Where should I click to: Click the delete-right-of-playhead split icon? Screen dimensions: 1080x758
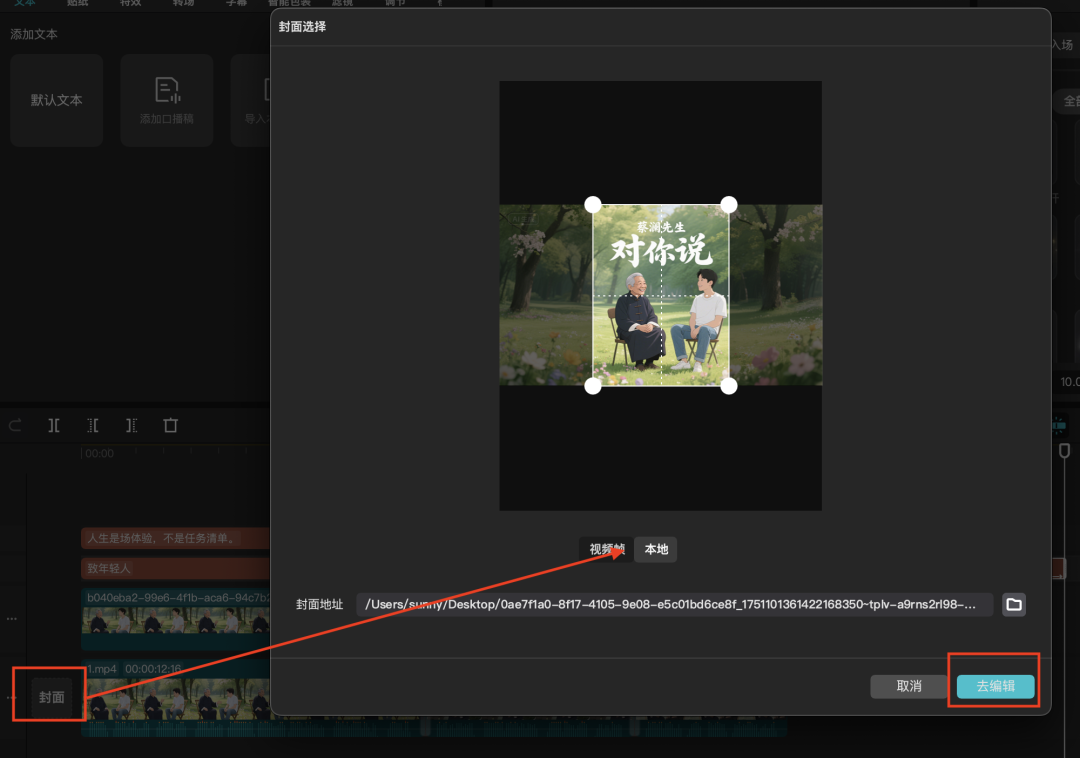click(x=131, y=425)
